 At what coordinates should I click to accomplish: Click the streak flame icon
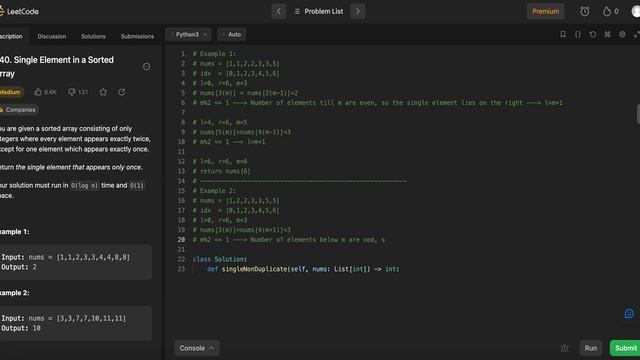click(607, 11)
